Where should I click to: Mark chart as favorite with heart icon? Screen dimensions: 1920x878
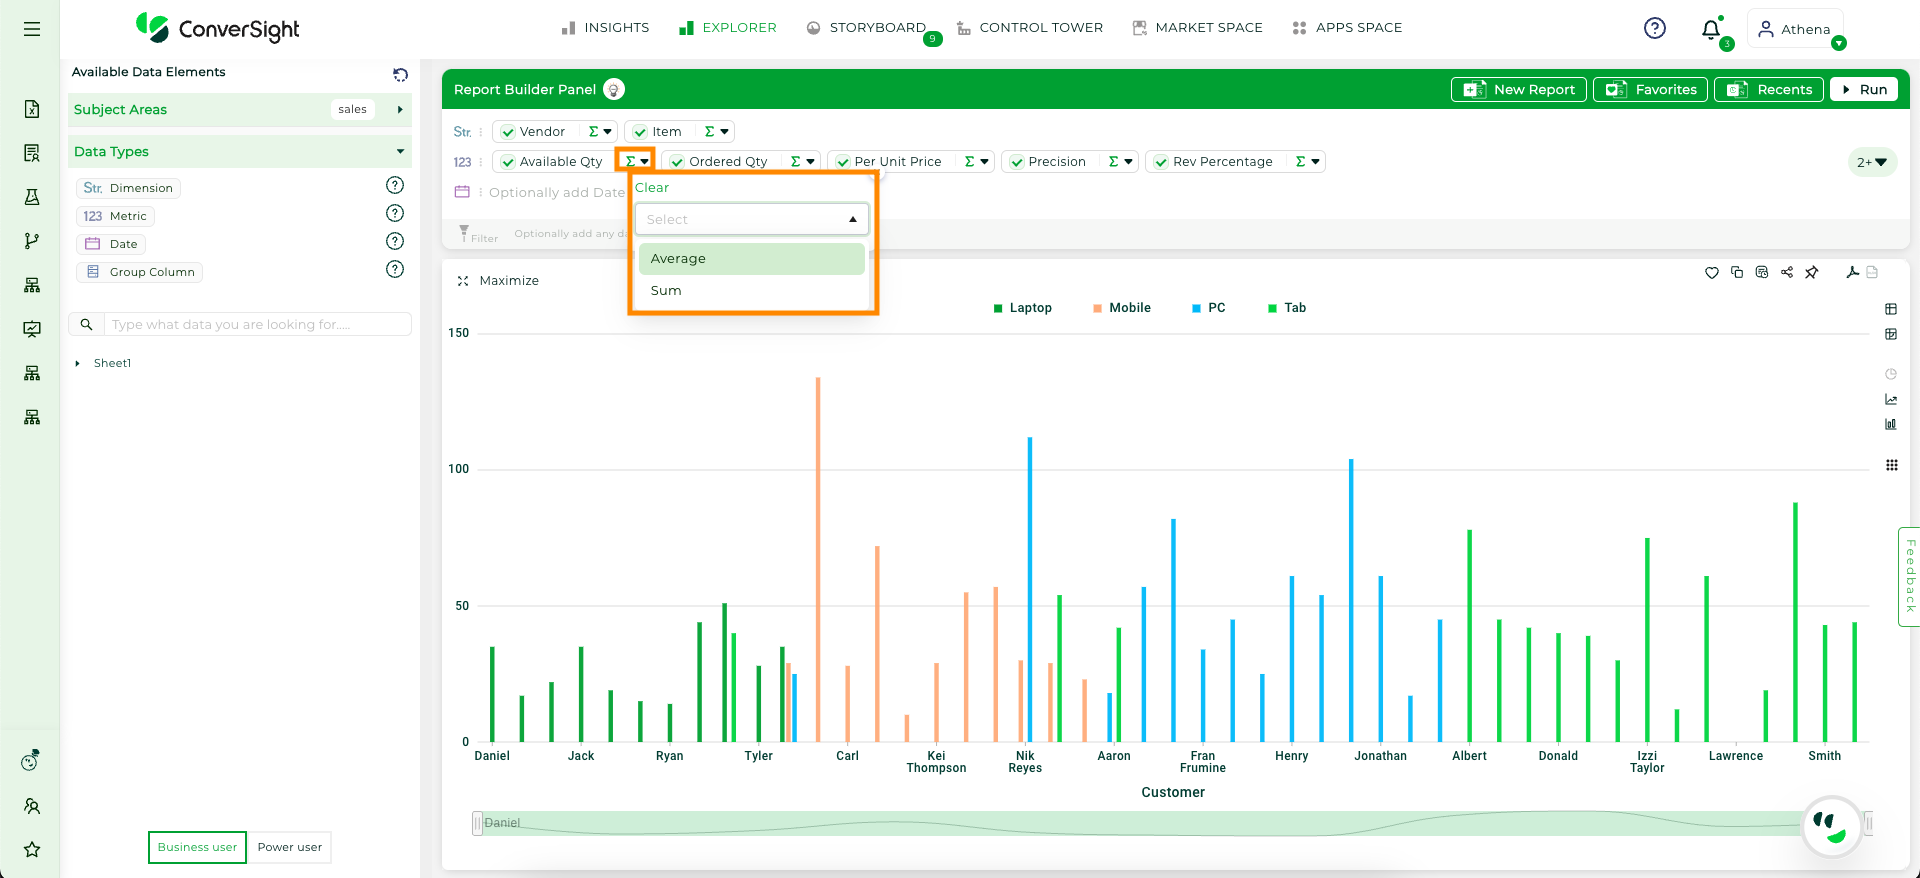pyautogui.click(x=1712, y=272)
